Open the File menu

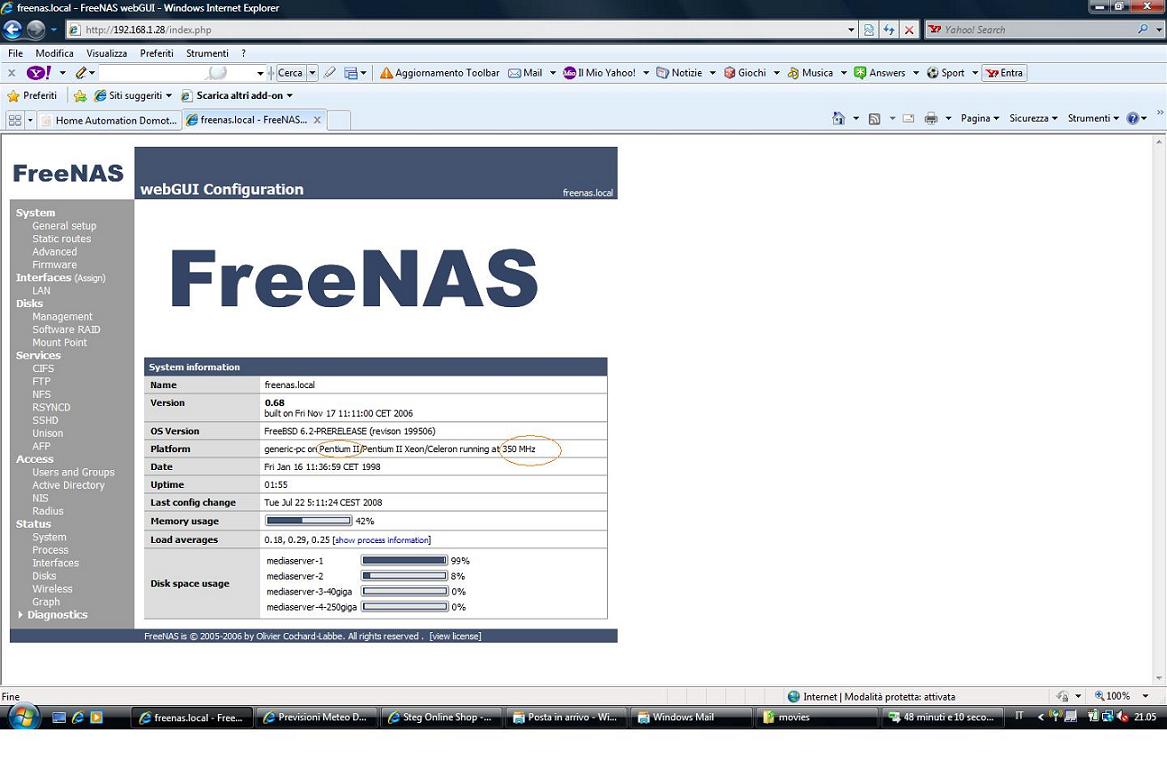click(x=16, y=54)
